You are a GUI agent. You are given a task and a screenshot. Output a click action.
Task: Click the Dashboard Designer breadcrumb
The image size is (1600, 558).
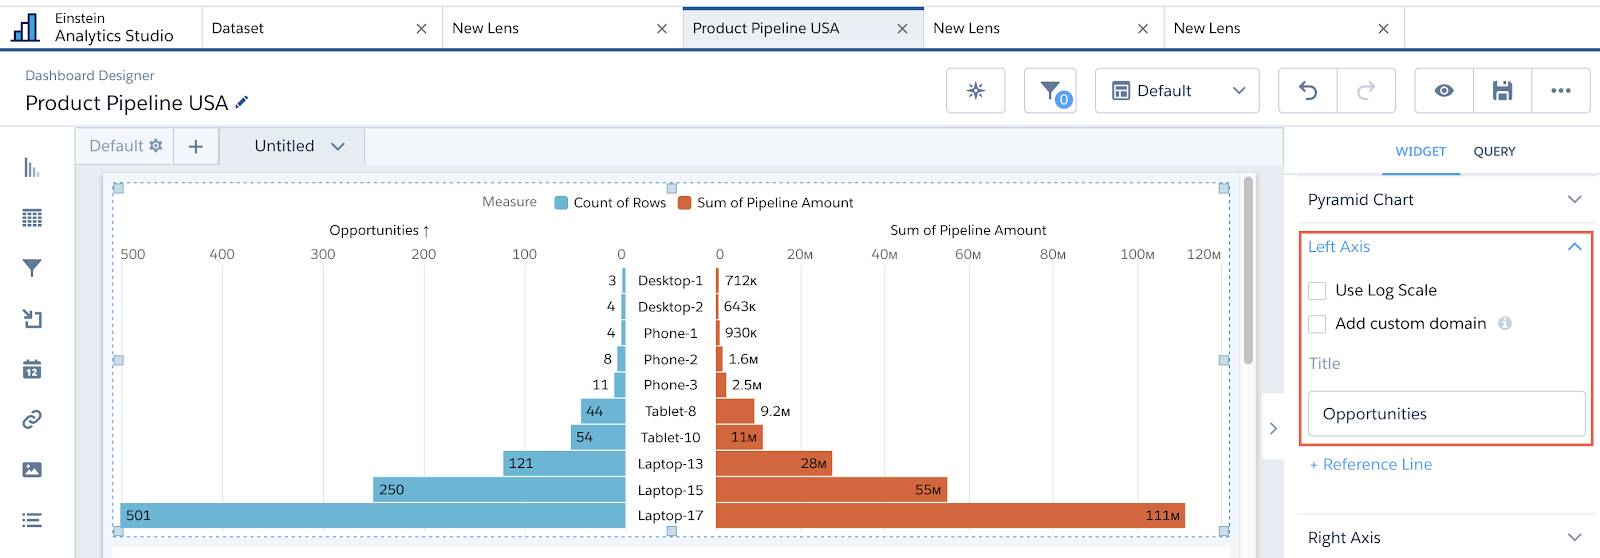click(x=90, y=75)
